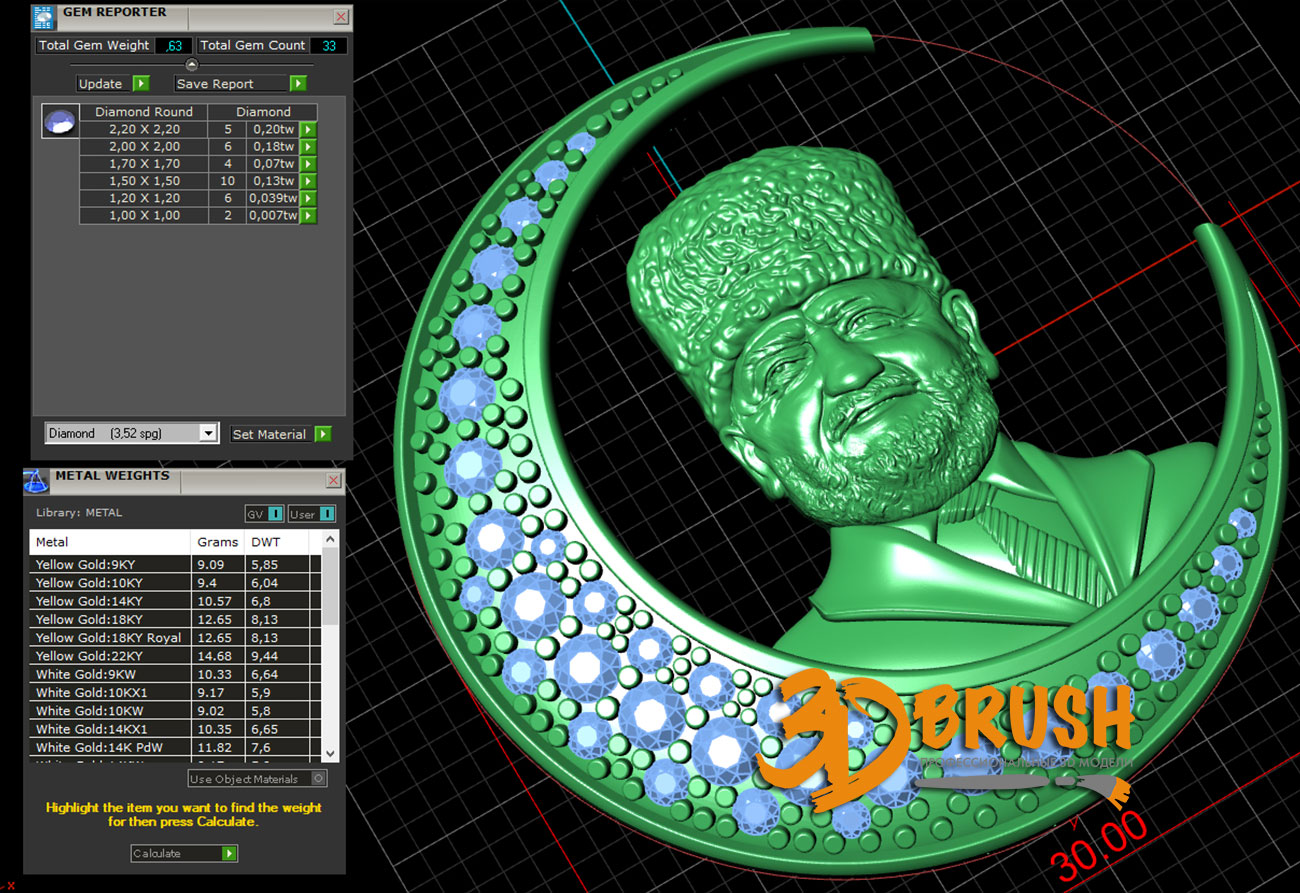Viewport: 1300px width, 893px height.
Task: Click the Calculate button label
Action: [x=176, y=854]
